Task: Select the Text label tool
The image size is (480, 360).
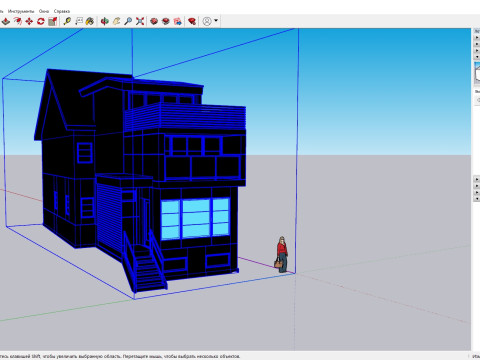Action: 79,22
